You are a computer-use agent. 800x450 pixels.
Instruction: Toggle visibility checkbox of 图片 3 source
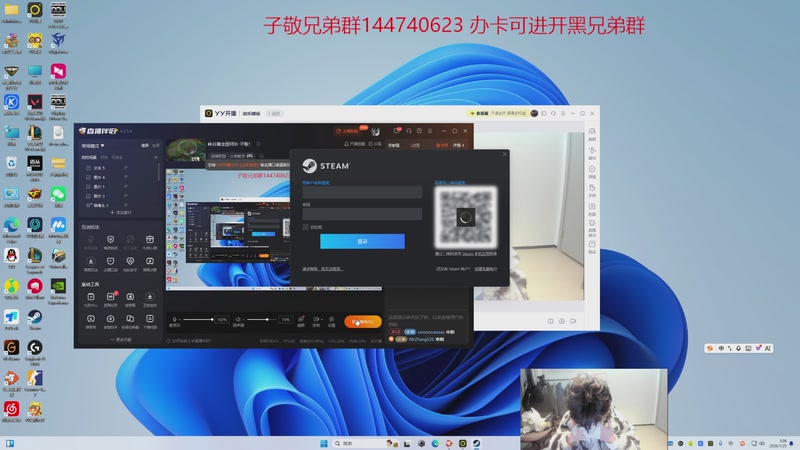point(88,196)
